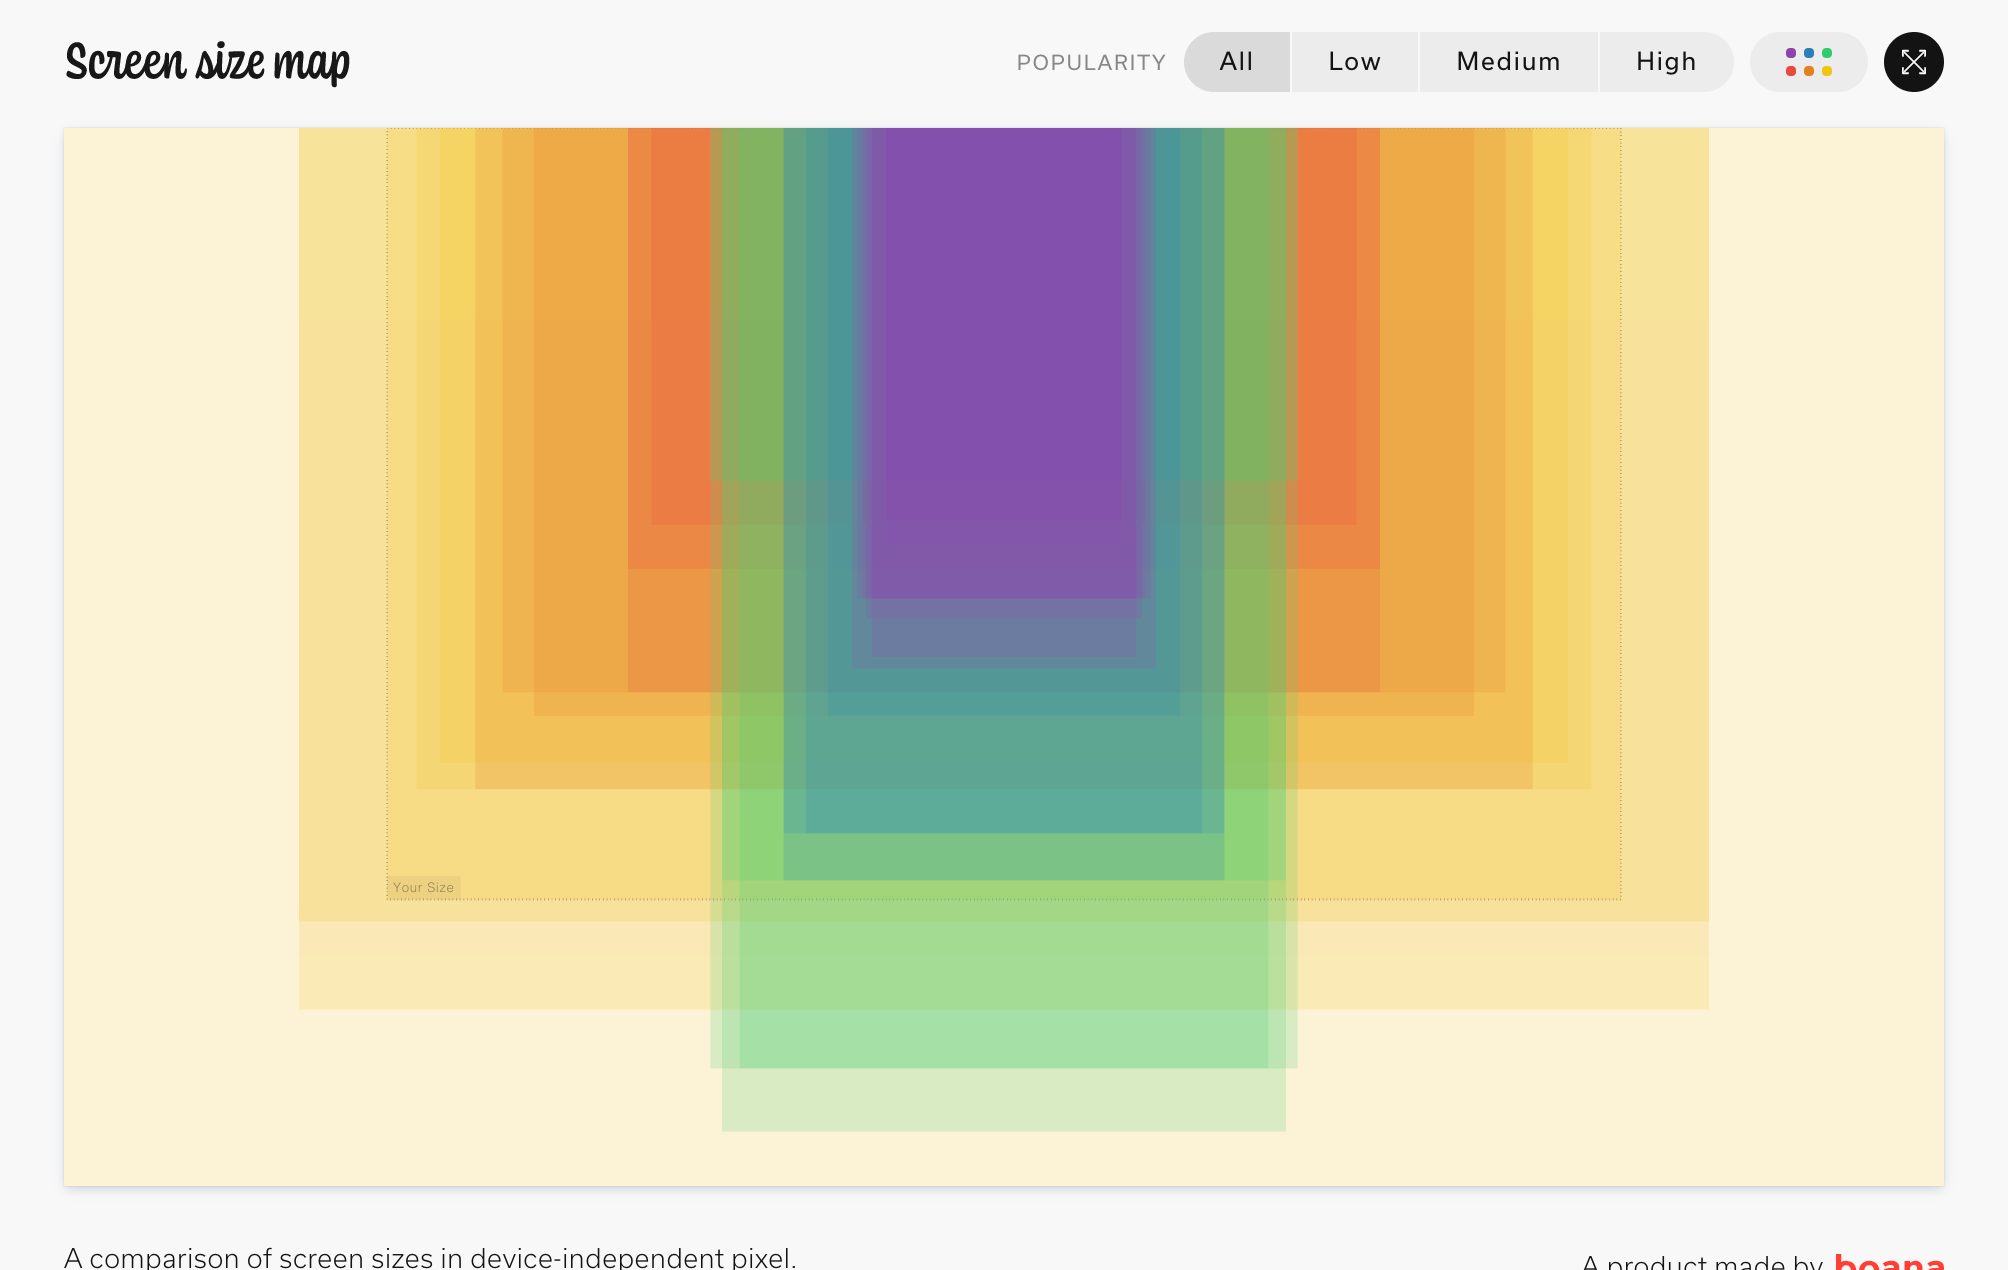Open the six-dot color scheme button

pyautogui.click(x=1808, y=62)
